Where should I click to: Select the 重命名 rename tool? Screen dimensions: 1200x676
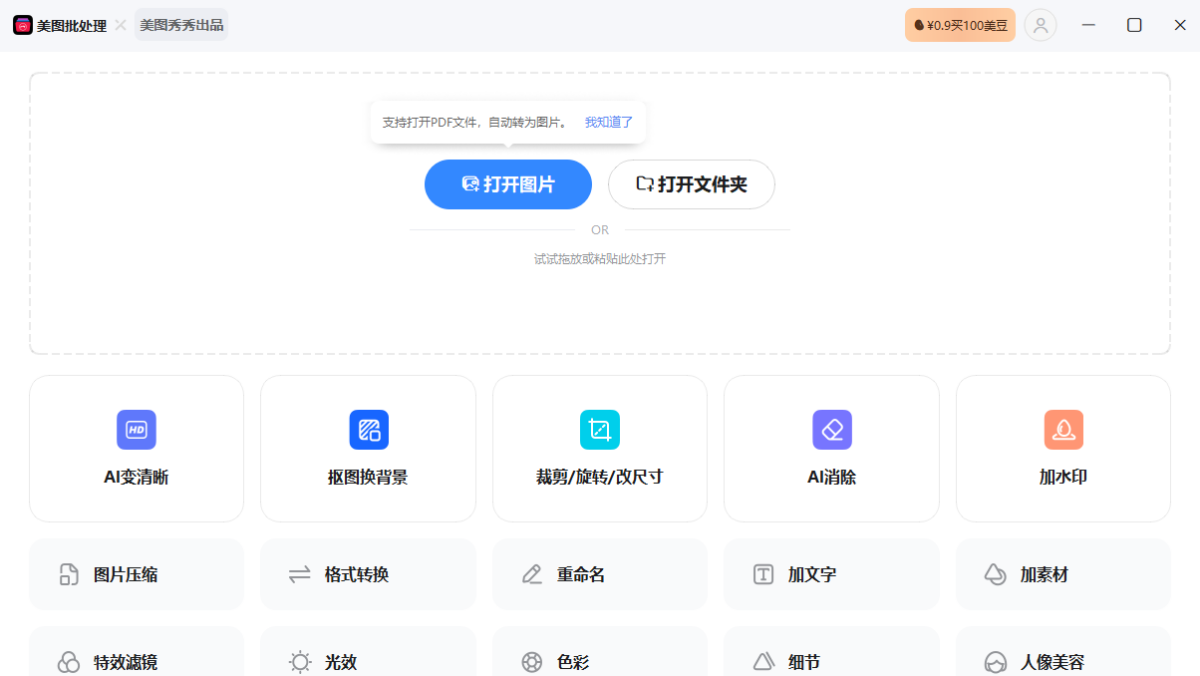pos(599,574)
